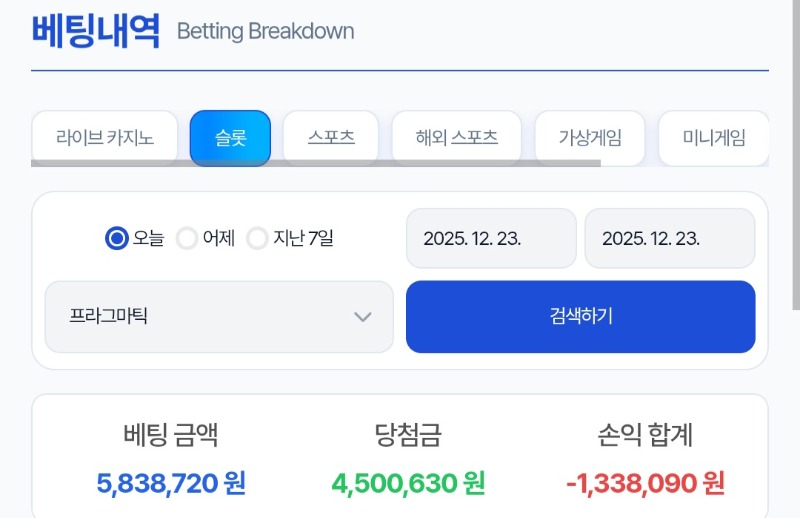
Task: Select the 슬롯 tab
Action: [230, 138]
